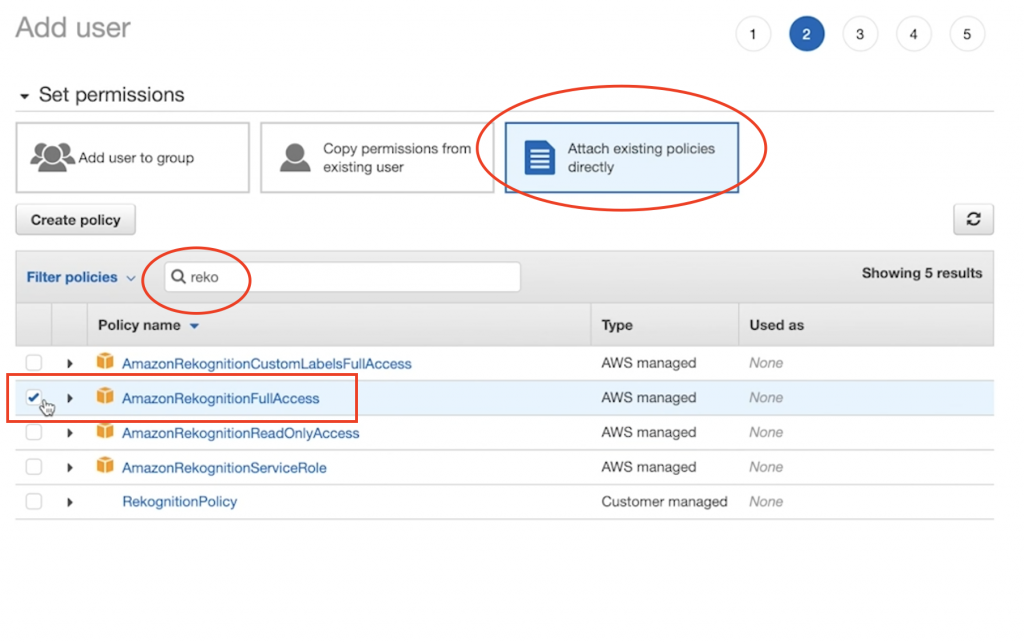Jump to step 4 in the wizard
This screenshot has width=1024, height=642.
(914, 34)
